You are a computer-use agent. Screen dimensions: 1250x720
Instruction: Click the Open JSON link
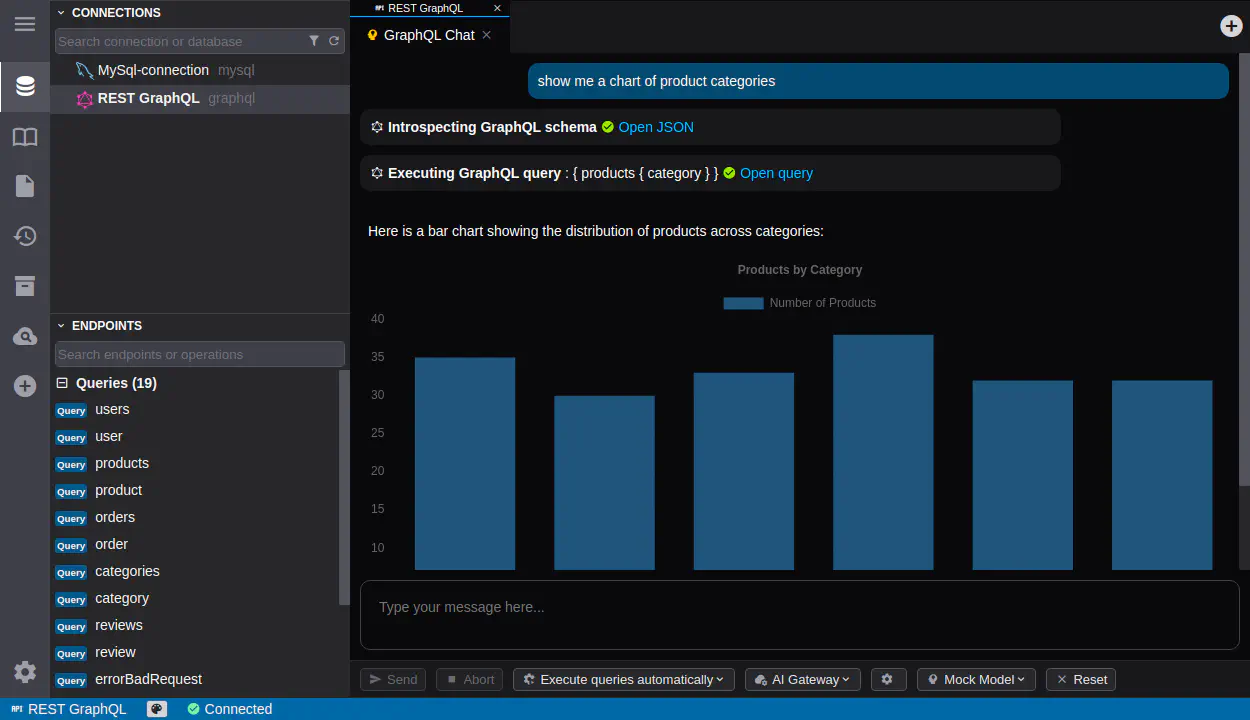tap(656, 127)
